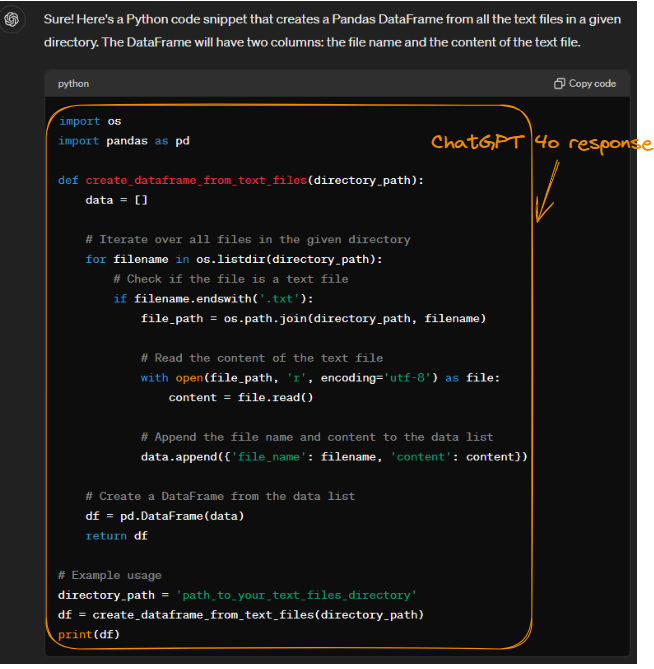
Task: Click the '# Example usage' comment
Action: click(110, 575)
